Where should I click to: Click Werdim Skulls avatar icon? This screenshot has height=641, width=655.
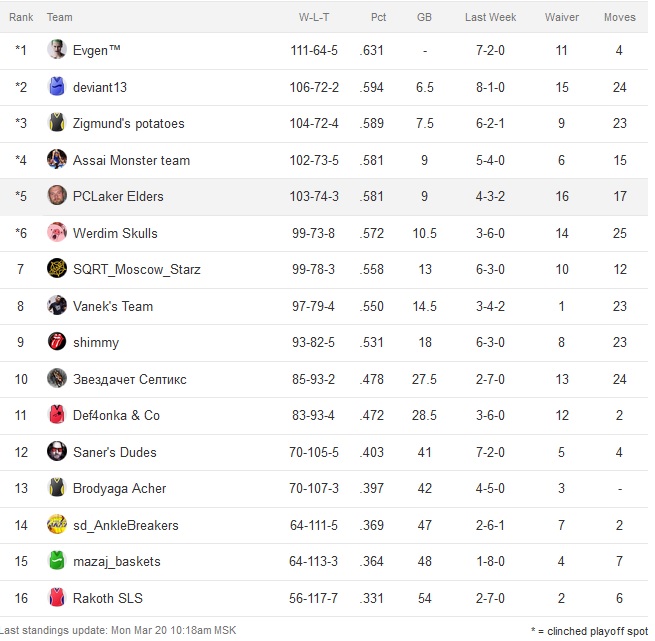57,233
